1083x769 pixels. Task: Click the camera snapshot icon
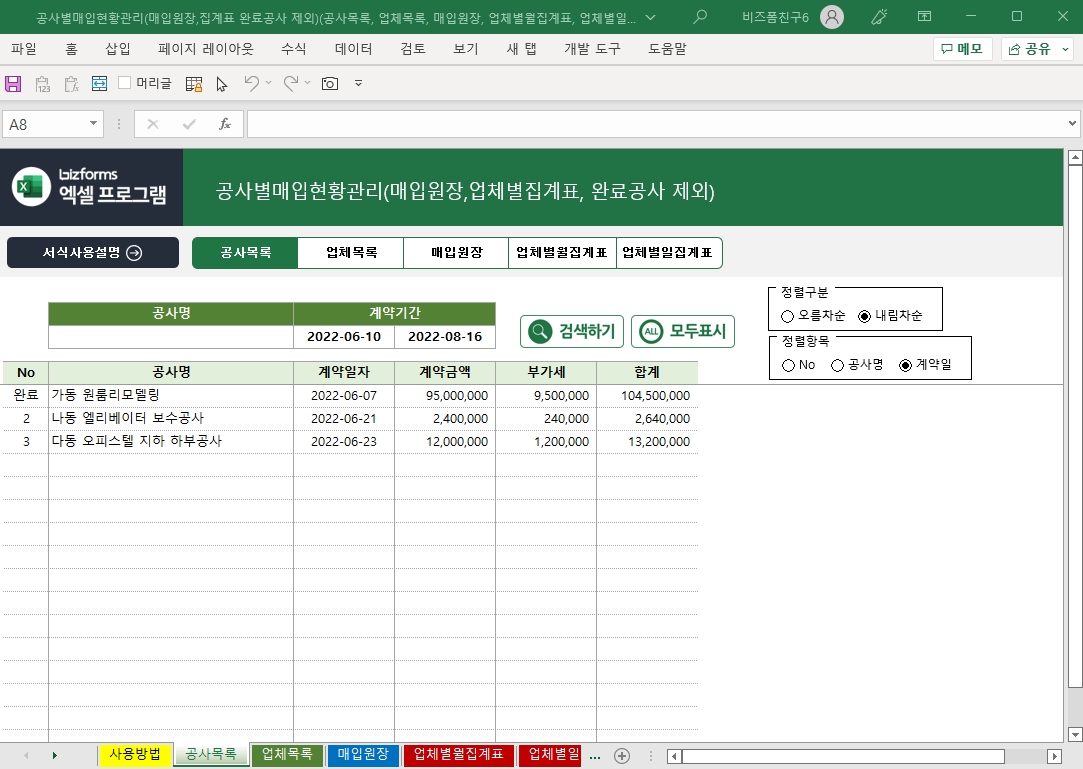329,84
